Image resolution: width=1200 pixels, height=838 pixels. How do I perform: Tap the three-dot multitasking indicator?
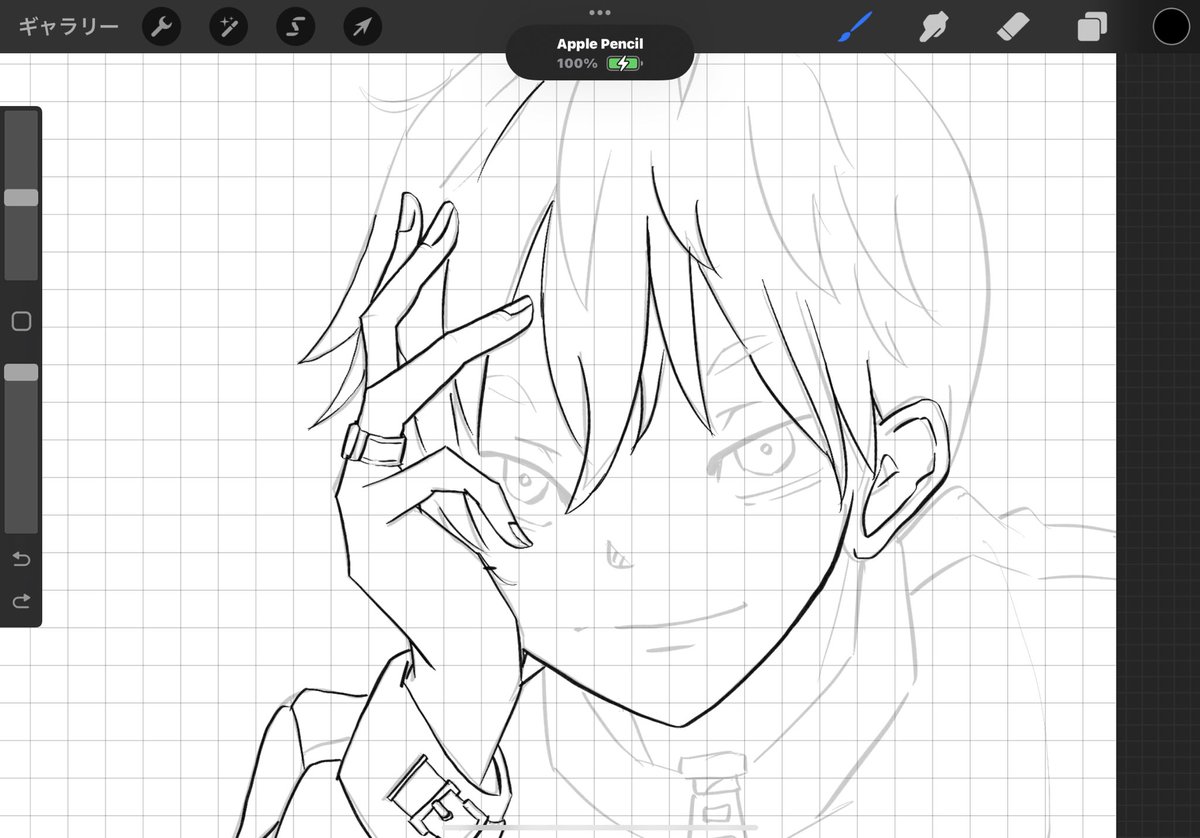coord(600,12)
